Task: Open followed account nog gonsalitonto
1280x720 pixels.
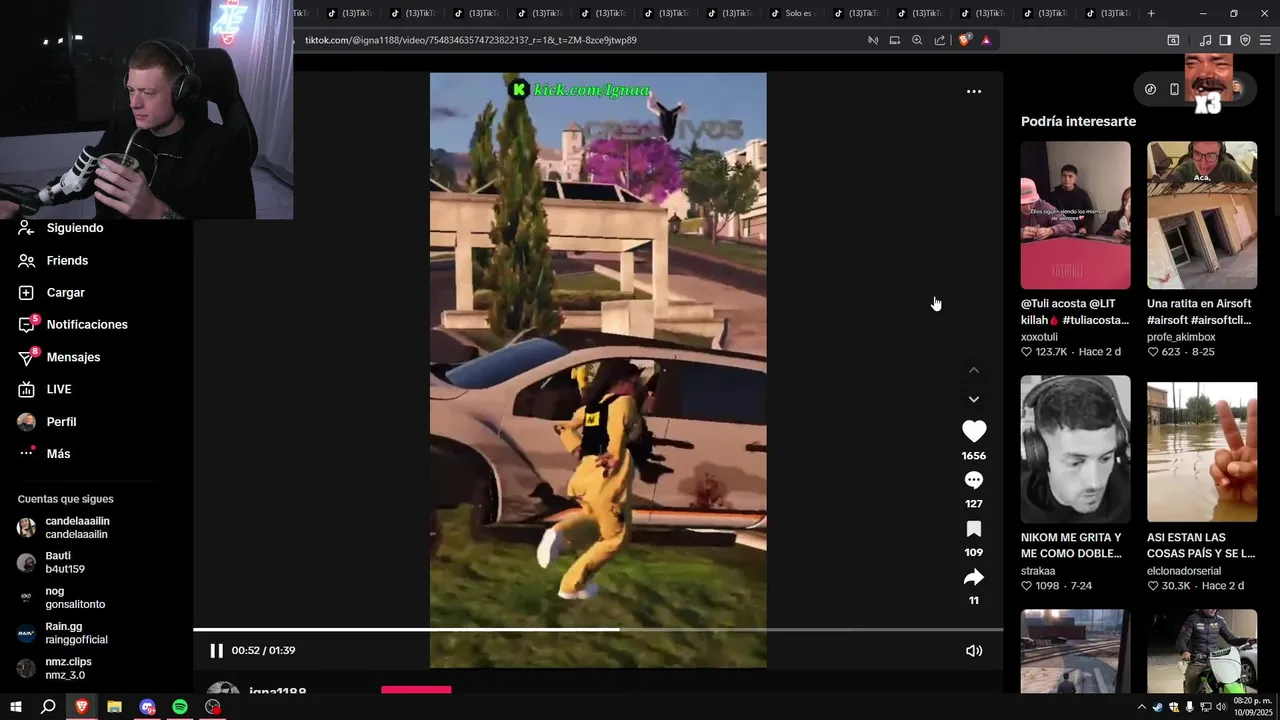Action: [75, 598]
